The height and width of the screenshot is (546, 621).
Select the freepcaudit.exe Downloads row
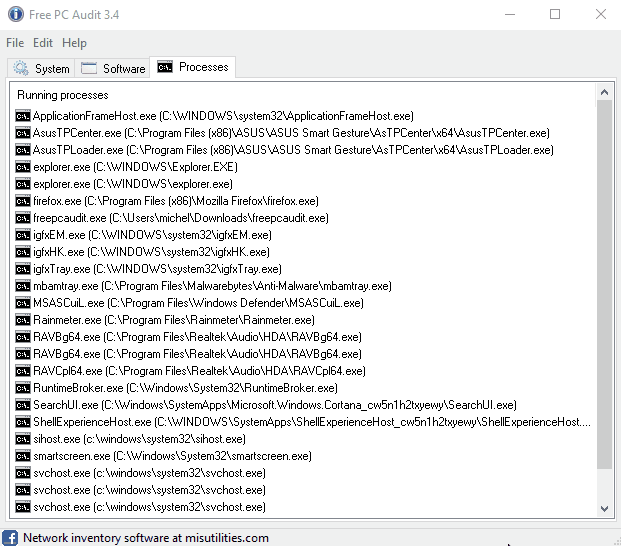[x=181, y=218]
